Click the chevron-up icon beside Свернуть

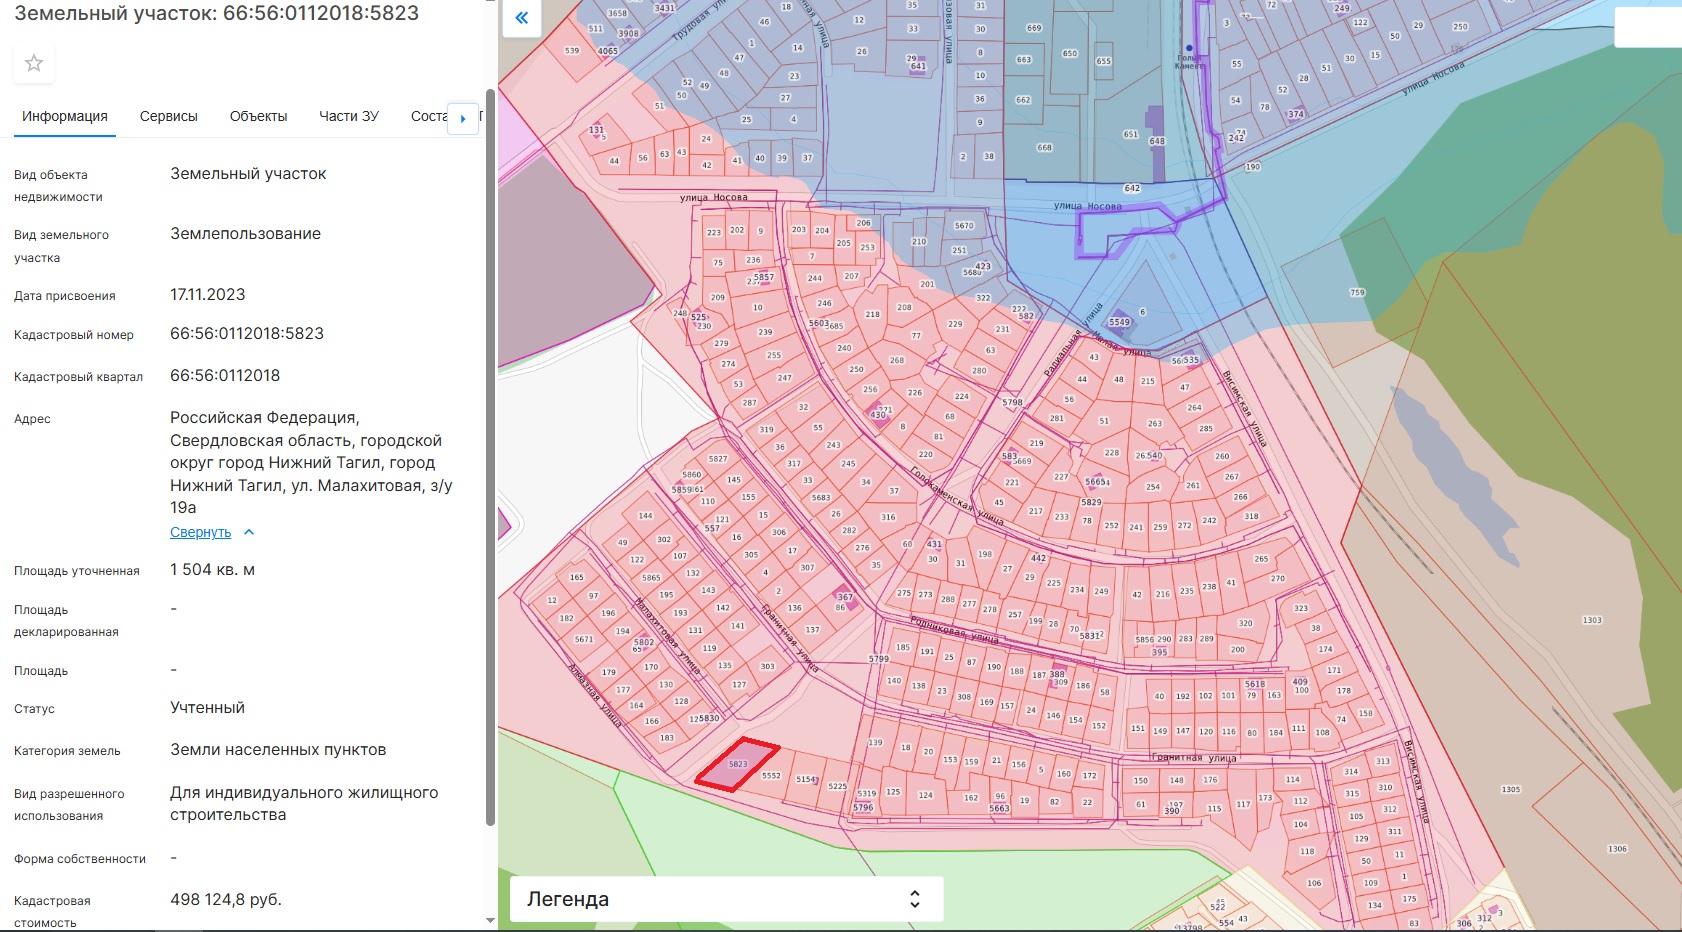pos(249,532)
